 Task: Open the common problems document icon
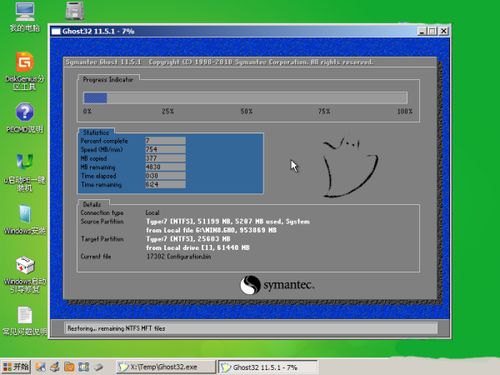(25, 321)
